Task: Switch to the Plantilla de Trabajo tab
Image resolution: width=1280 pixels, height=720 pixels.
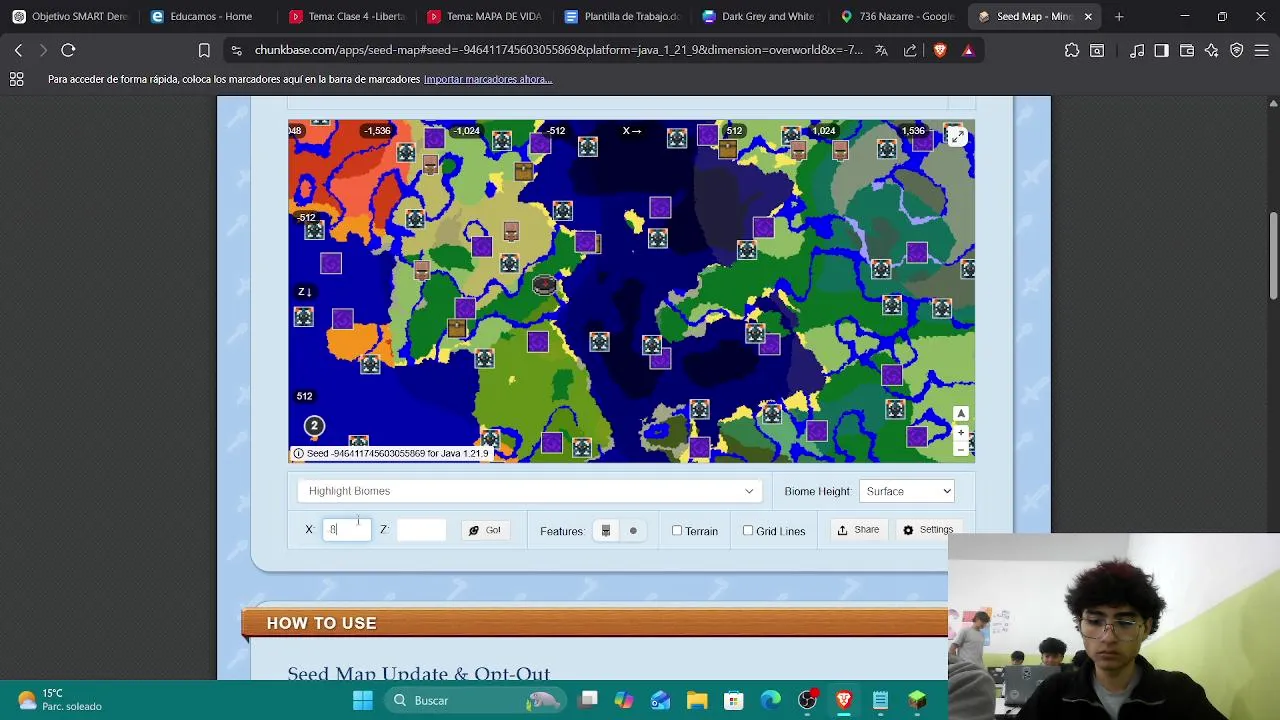Action: [621, 16]
